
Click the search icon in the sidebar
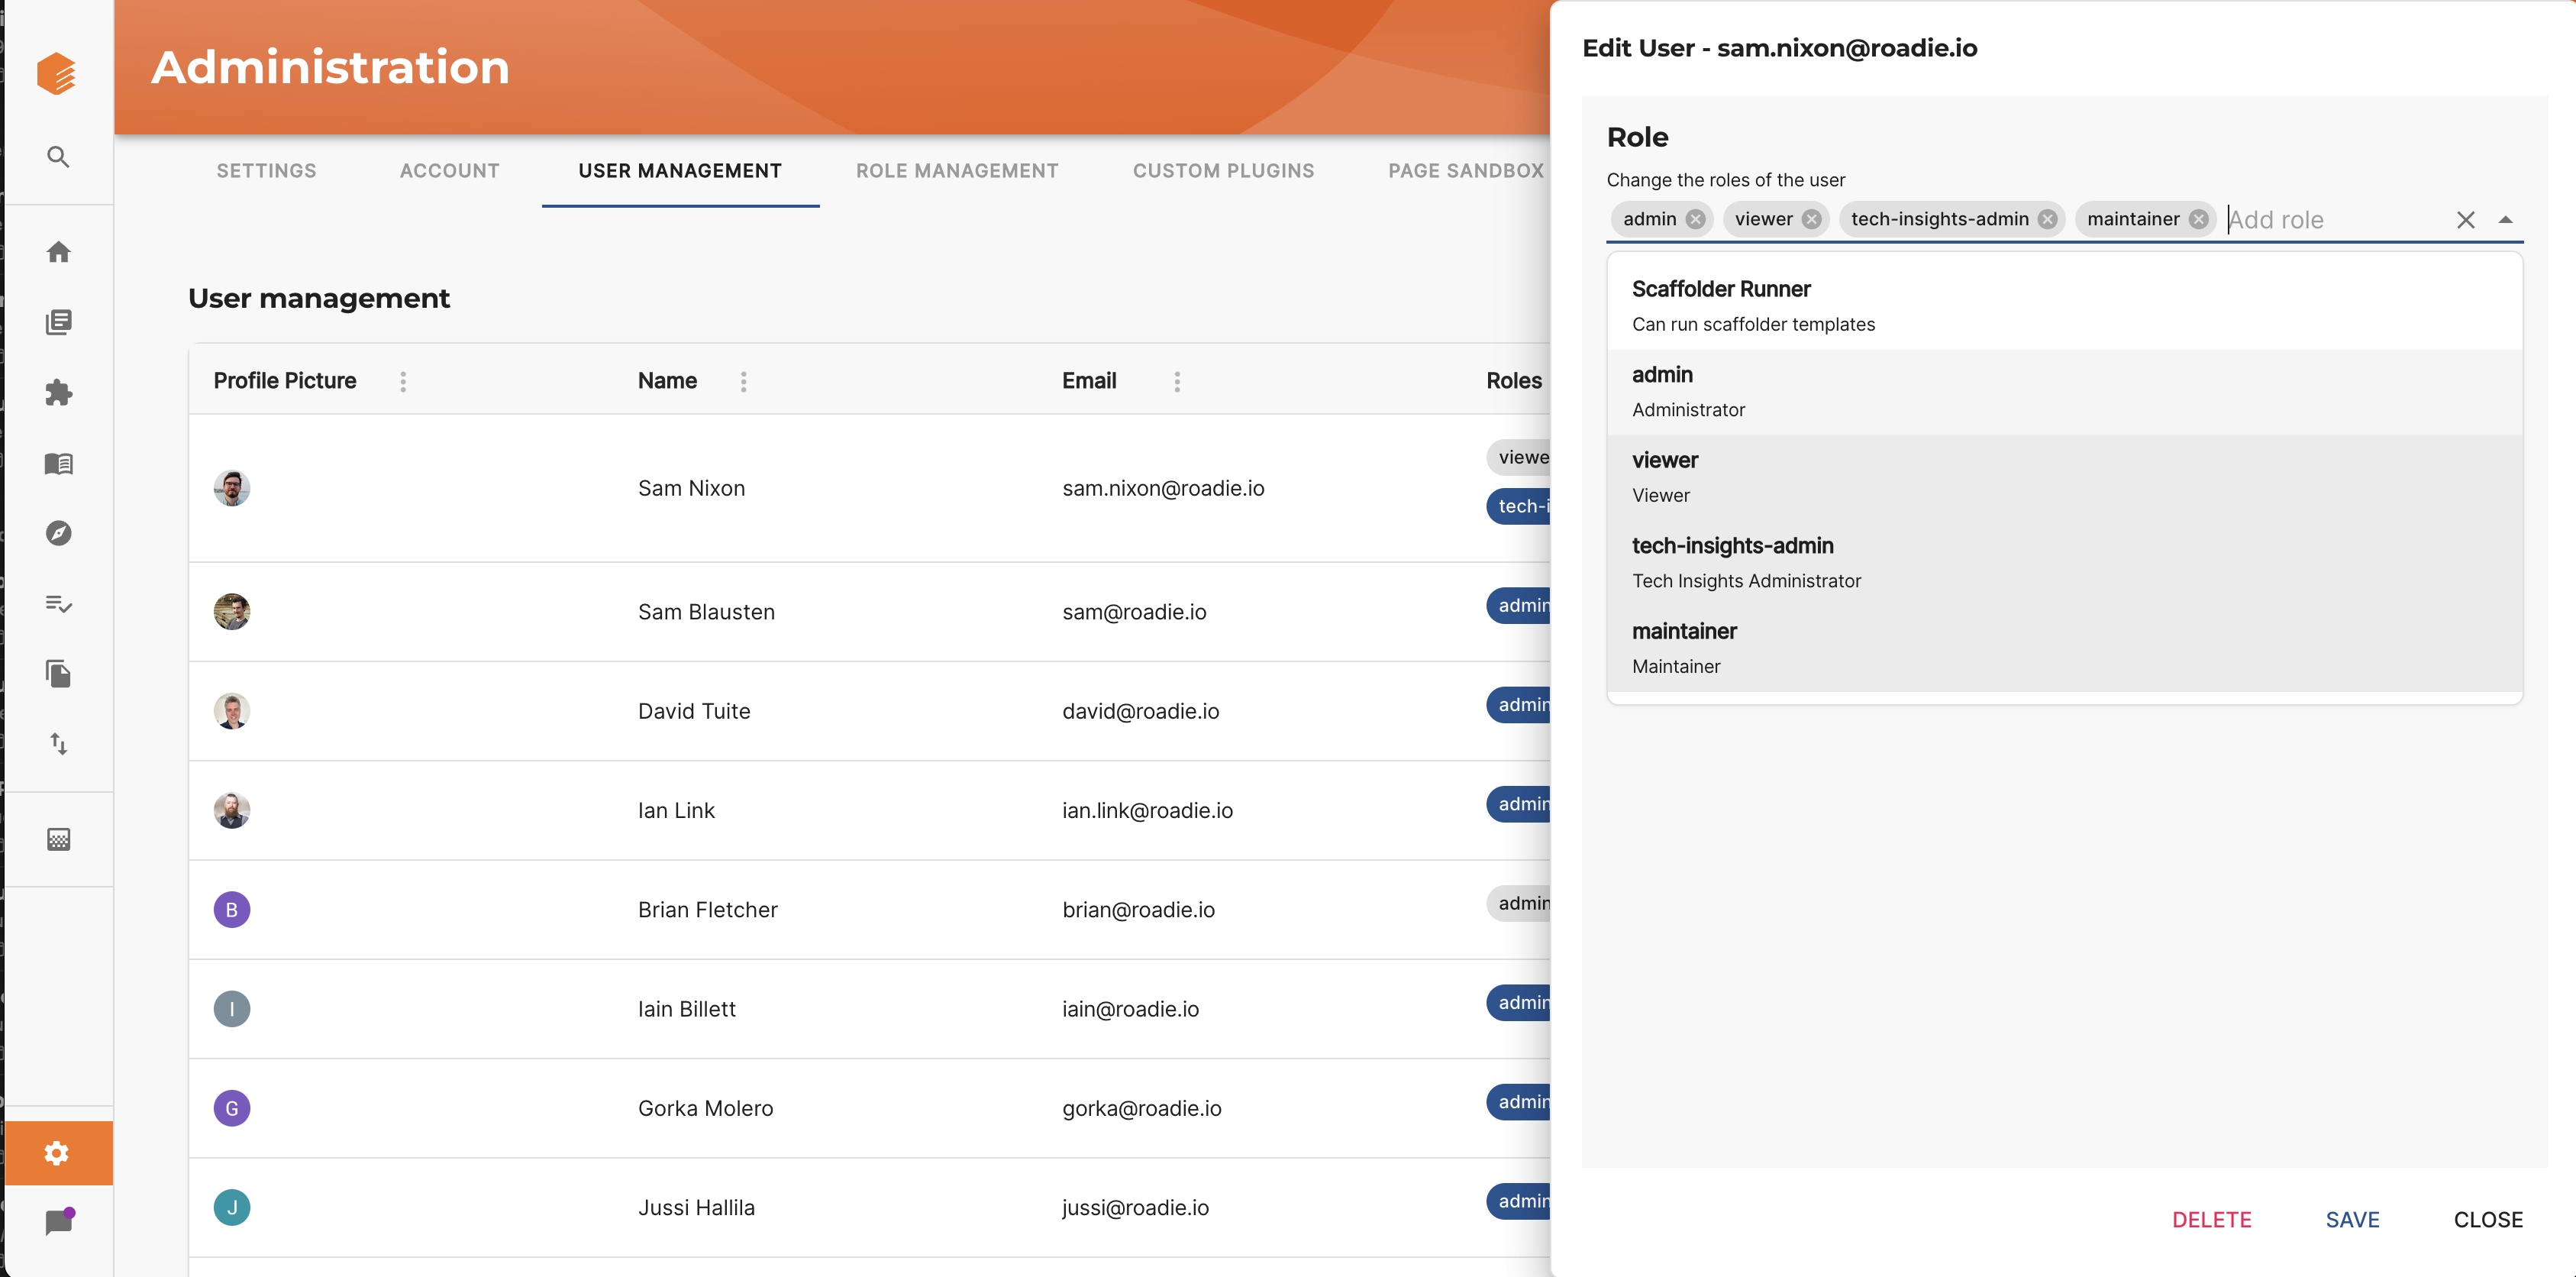click(57, 156)
